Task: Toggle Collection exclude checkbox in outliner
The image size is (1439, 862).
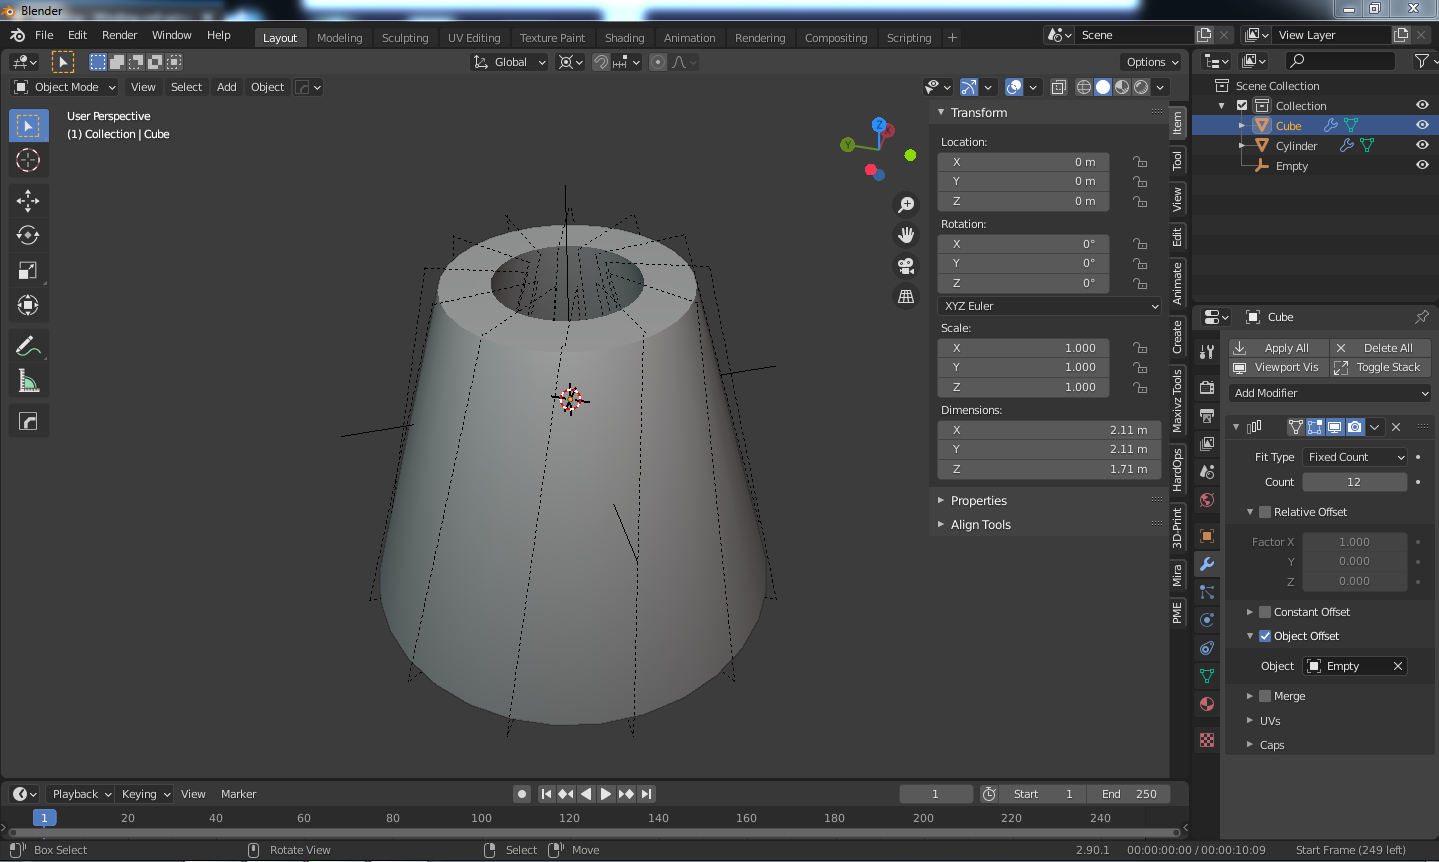Action: click(x=1242, y=105)
